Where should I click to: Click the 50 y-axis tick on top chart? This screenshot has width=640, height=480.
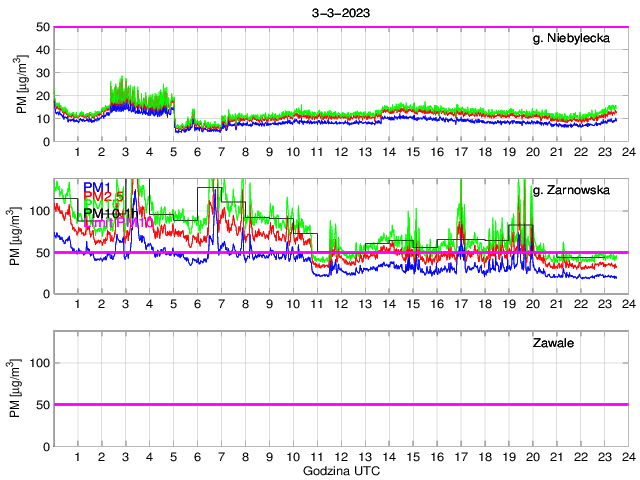(x=40, y=27)
